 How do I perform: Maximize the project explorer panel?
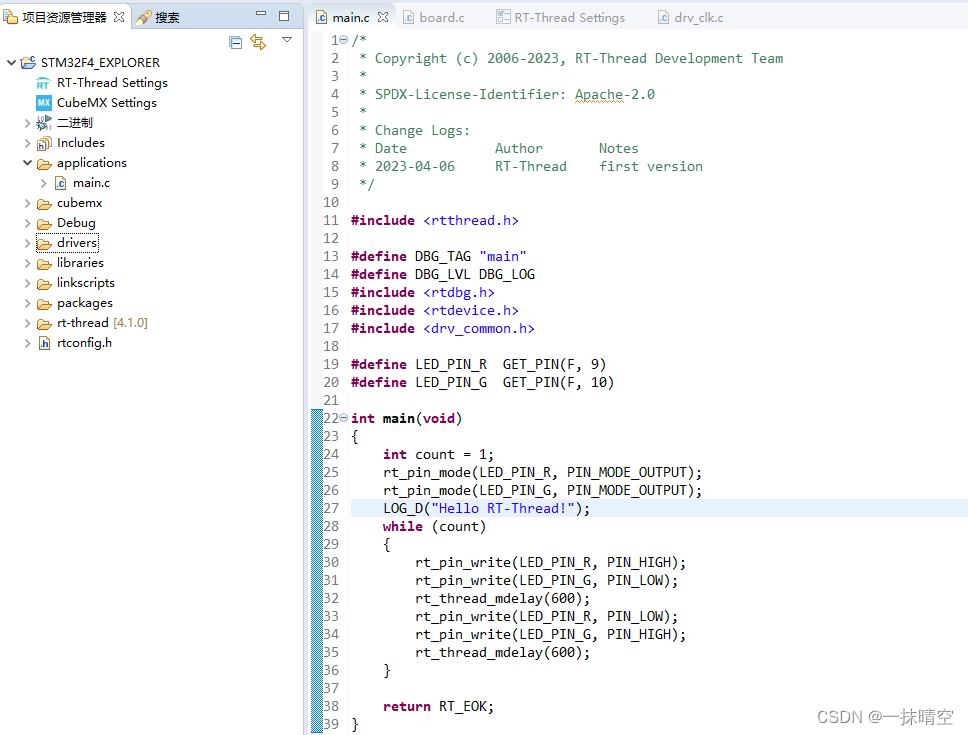coord(284,16)
